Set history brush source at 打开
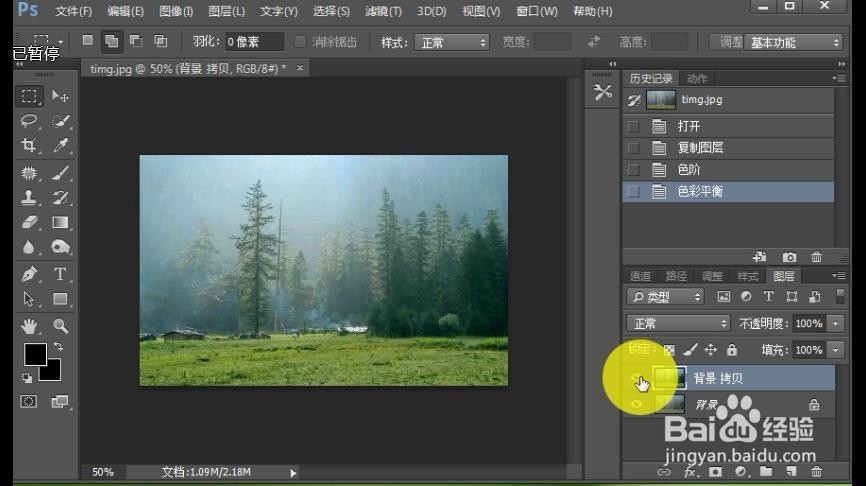866x486 pixels. 633,126
